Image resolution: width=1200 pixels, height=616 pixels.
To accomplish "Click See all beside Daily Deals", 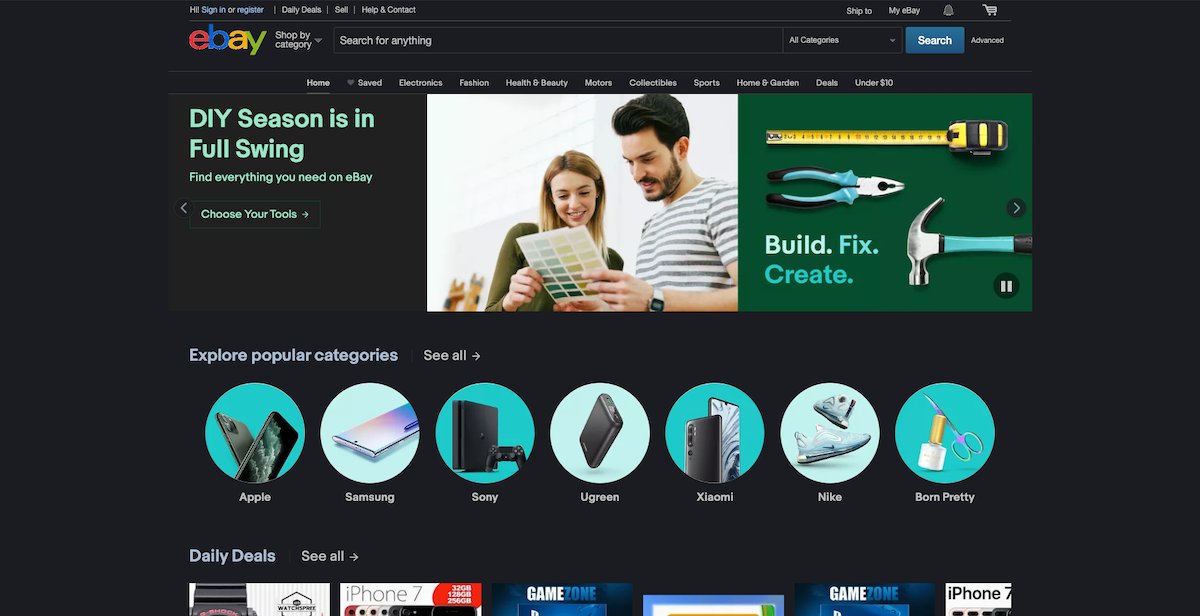I will pyautogui.click(x=330, y=556).
